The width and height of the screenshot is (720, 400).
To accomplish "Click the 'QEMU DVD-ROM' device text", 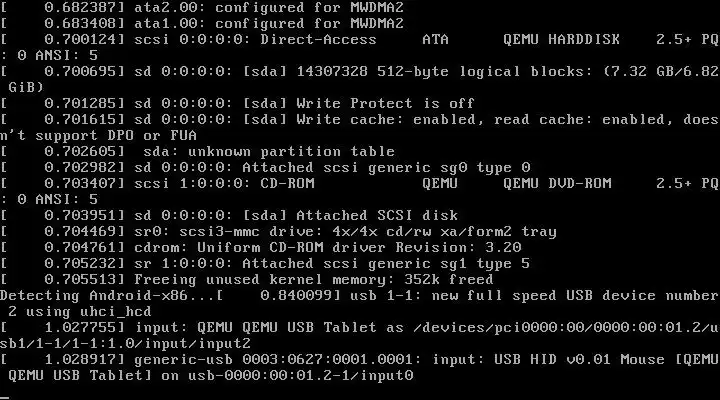I will pos(557,183).
